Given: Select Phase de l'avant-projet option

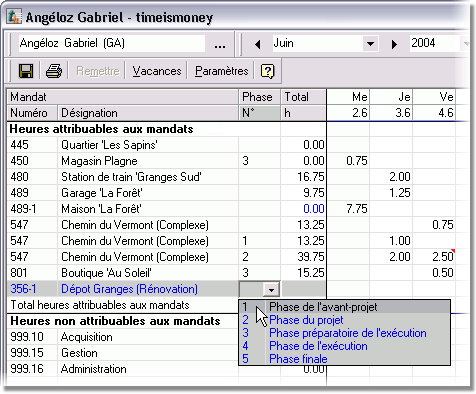Looking at the screenshot, I should [345, 307].
